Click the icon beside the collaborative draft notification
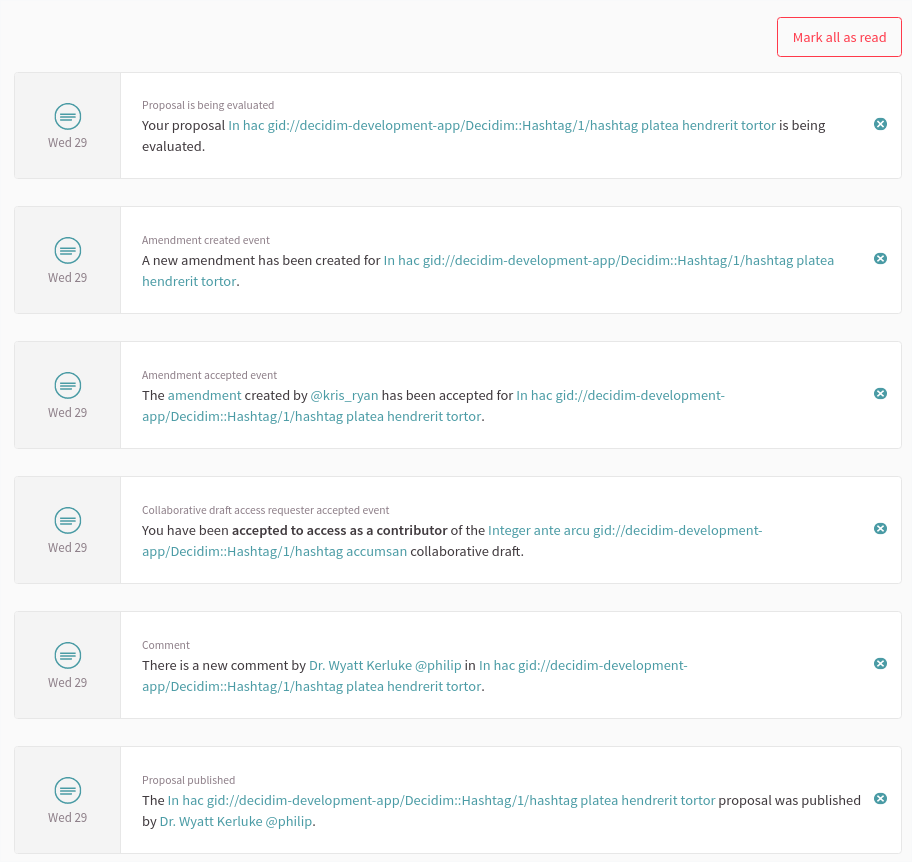Screen dimensions: 912x862 point(67,521)
